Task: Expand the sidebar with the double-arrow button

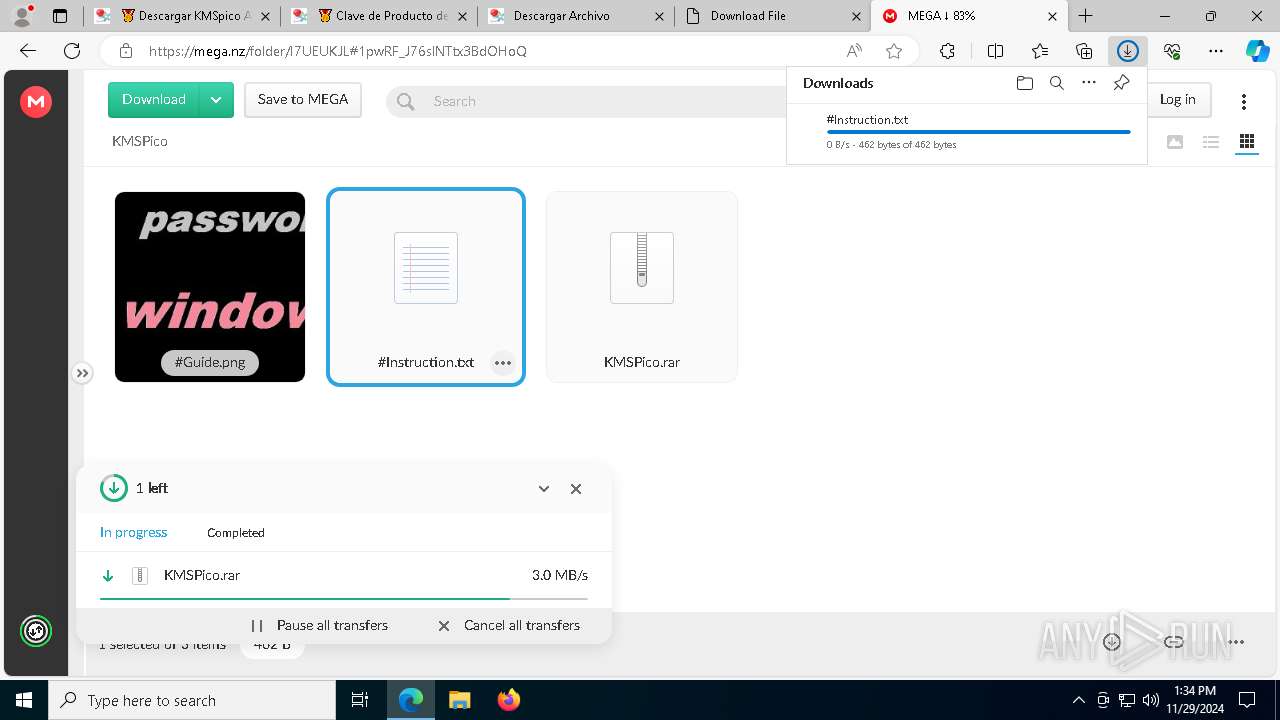Action: [x=82, y=373]
